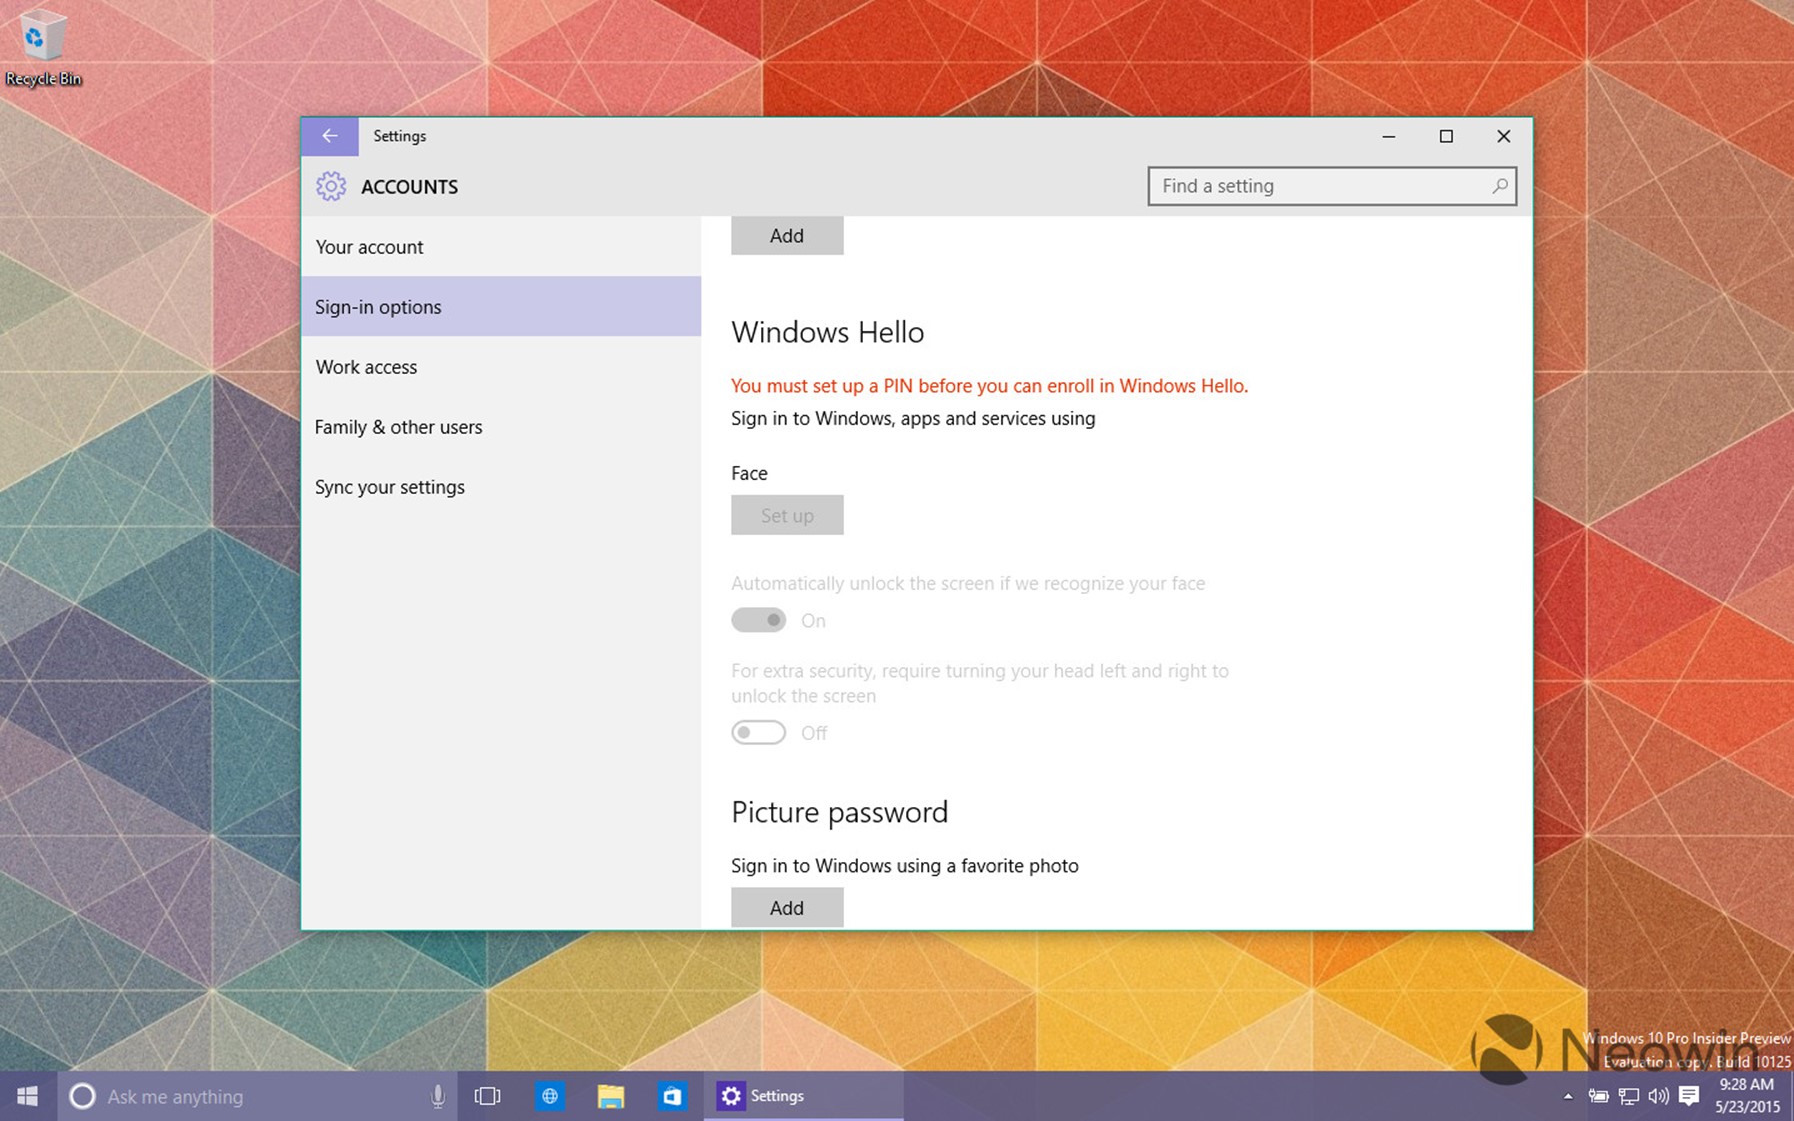This screenshot has height=1121, width=1794.
Task: Toggle automatic face unlock switch
Action: click(x=758, y=620)
